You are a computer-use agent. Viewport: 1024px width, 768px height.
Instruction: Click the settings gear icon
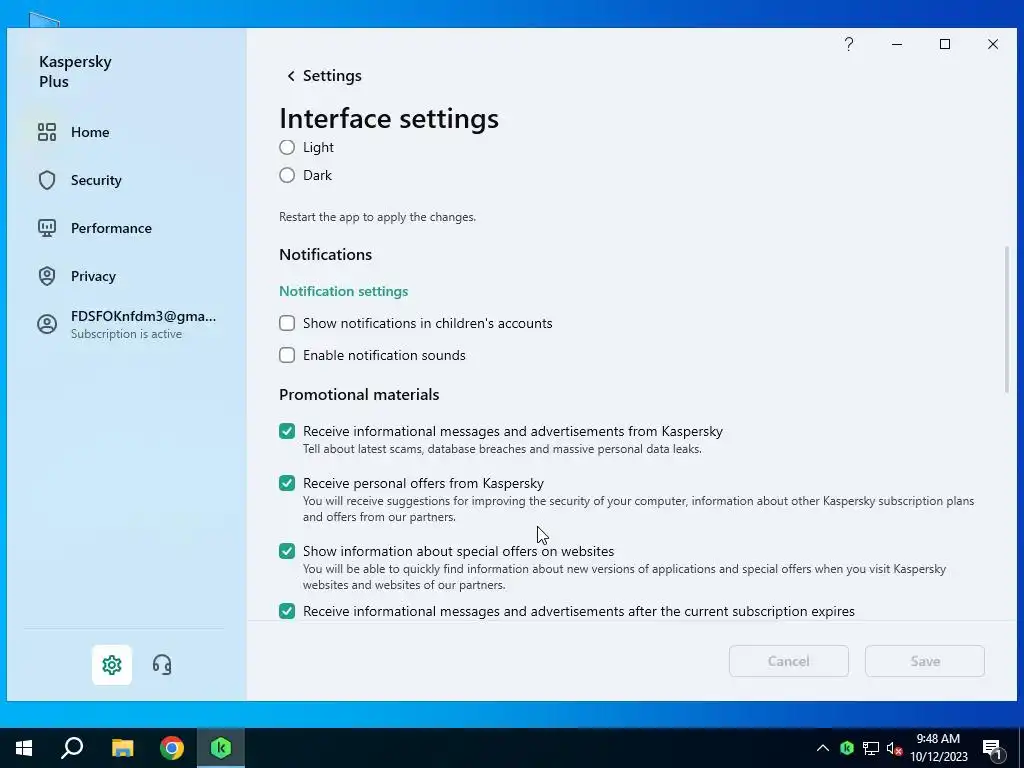click(x=112, y=665)
